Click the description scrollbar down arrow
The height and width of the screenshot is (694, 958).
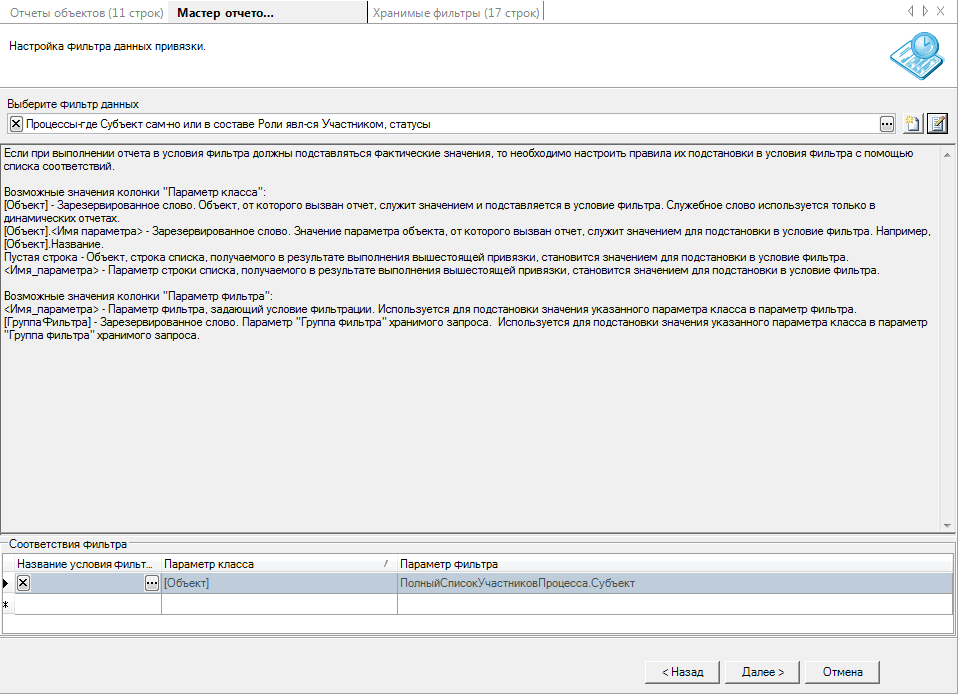coord(947,524)
